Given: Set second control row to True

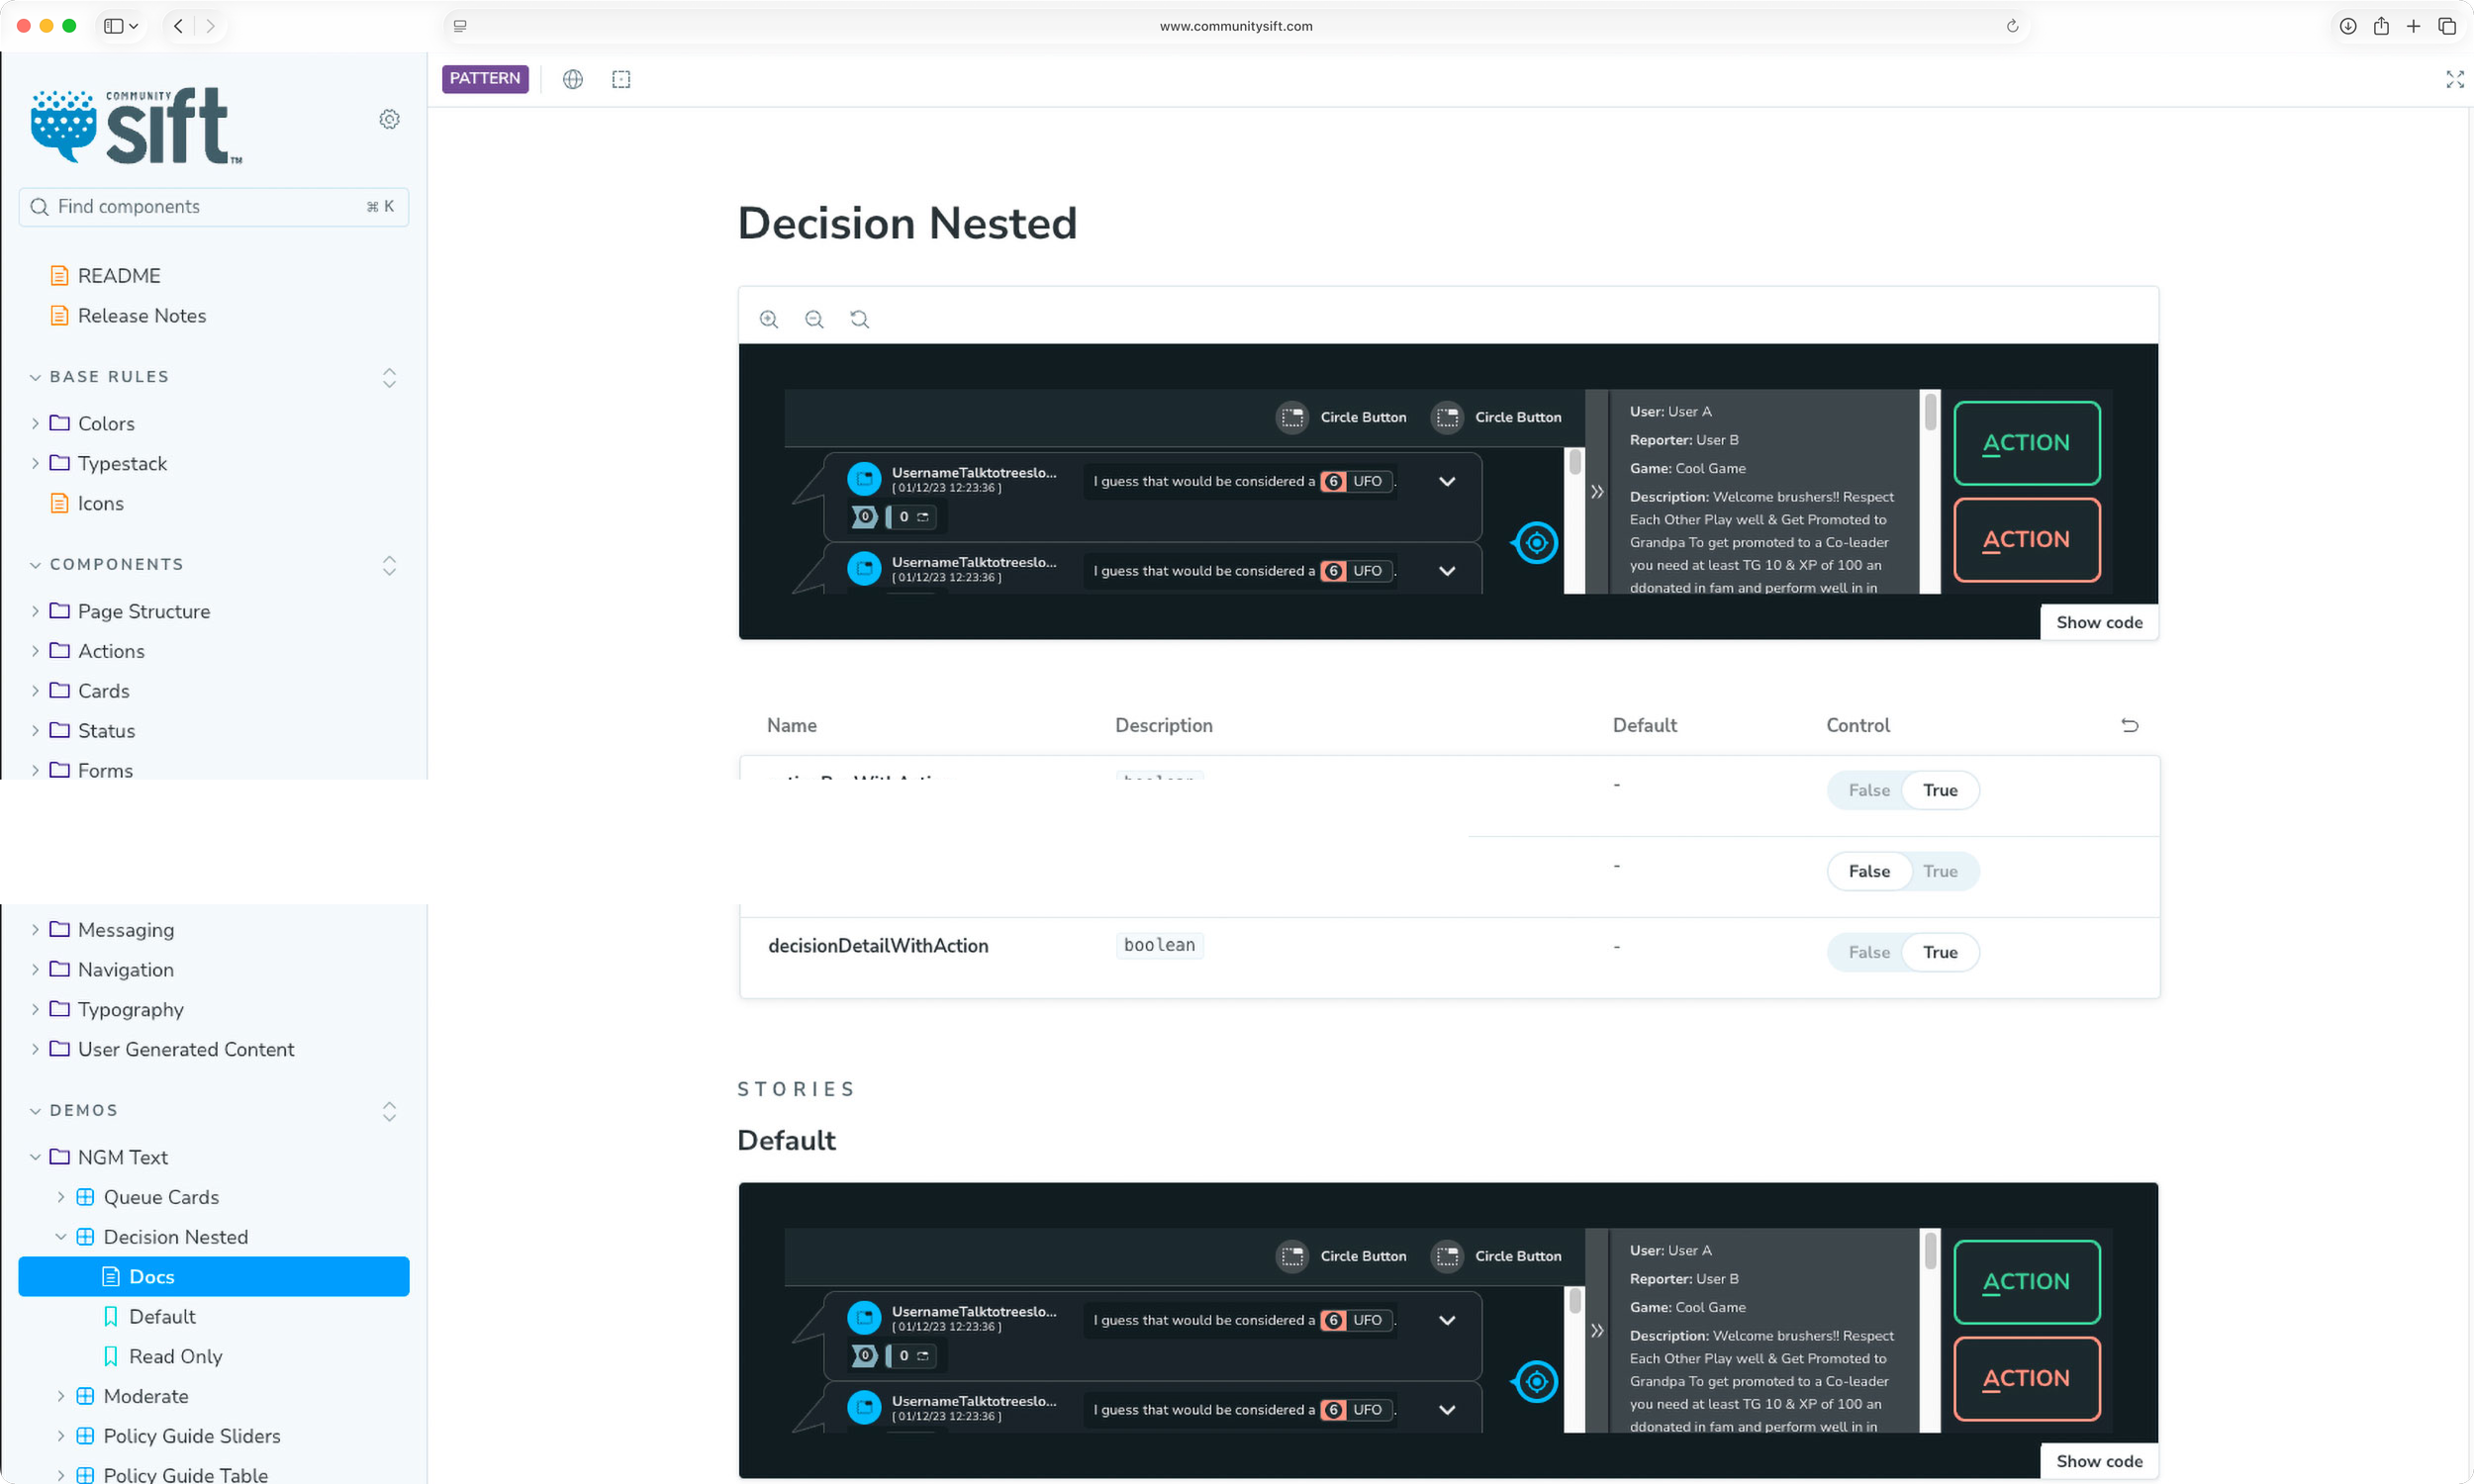Looking at the screenshot, I should pos(1939,871).
